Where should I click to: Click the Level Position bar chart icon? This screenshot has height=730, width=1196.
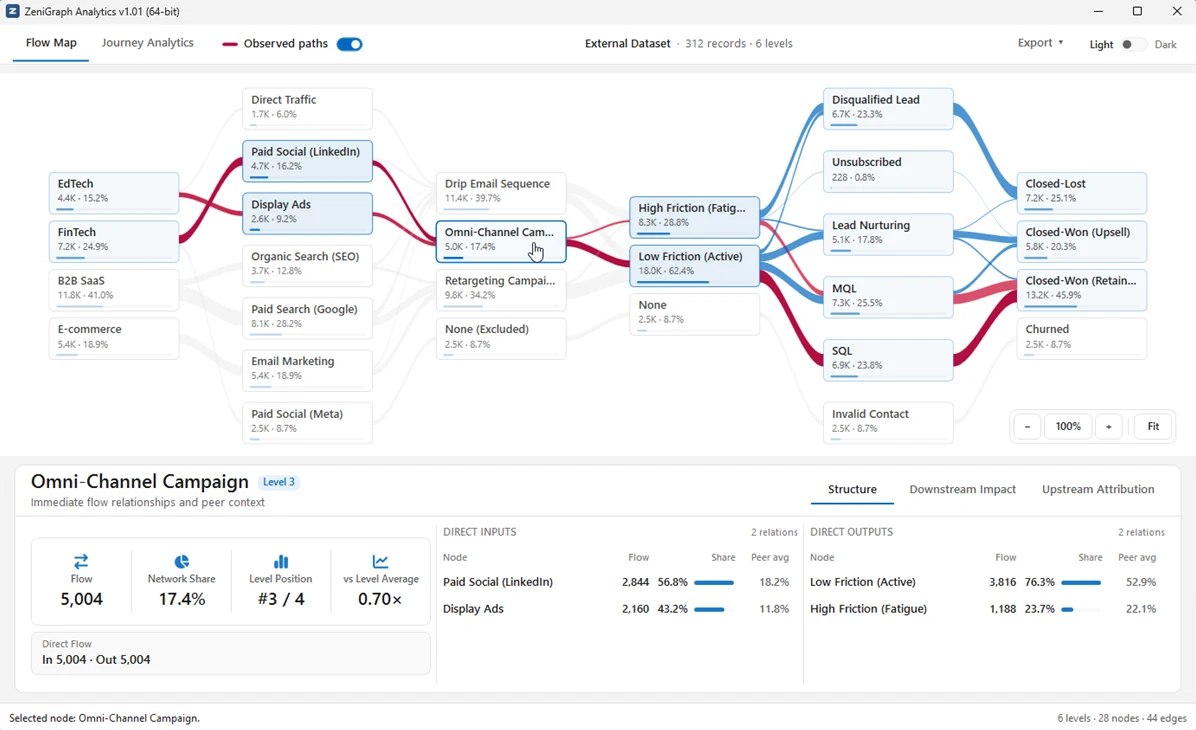point(281,561)
